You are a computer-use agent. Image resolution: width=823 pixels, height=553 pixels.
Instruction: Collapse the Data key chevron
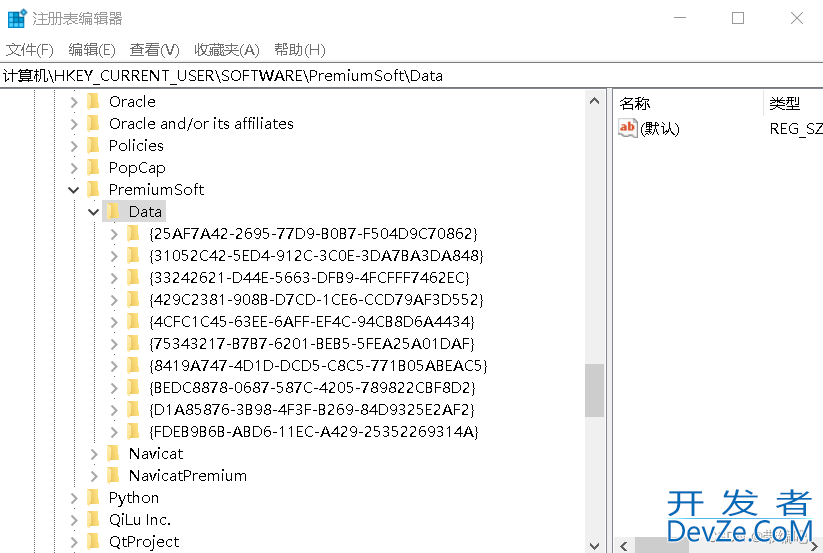coord(94,211)
